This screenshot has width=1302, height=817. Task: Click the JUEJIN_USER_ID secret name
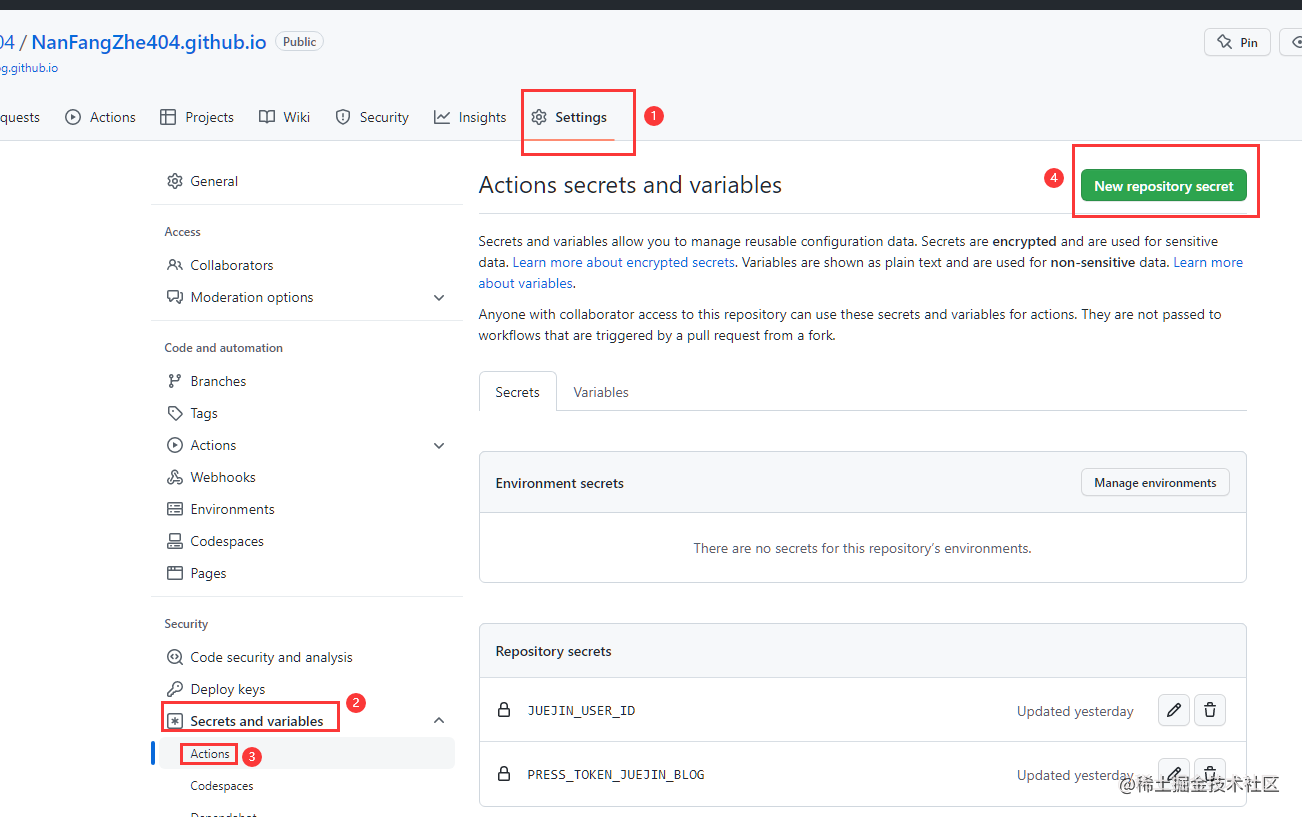pyautogui.click(x=581, y=711)
